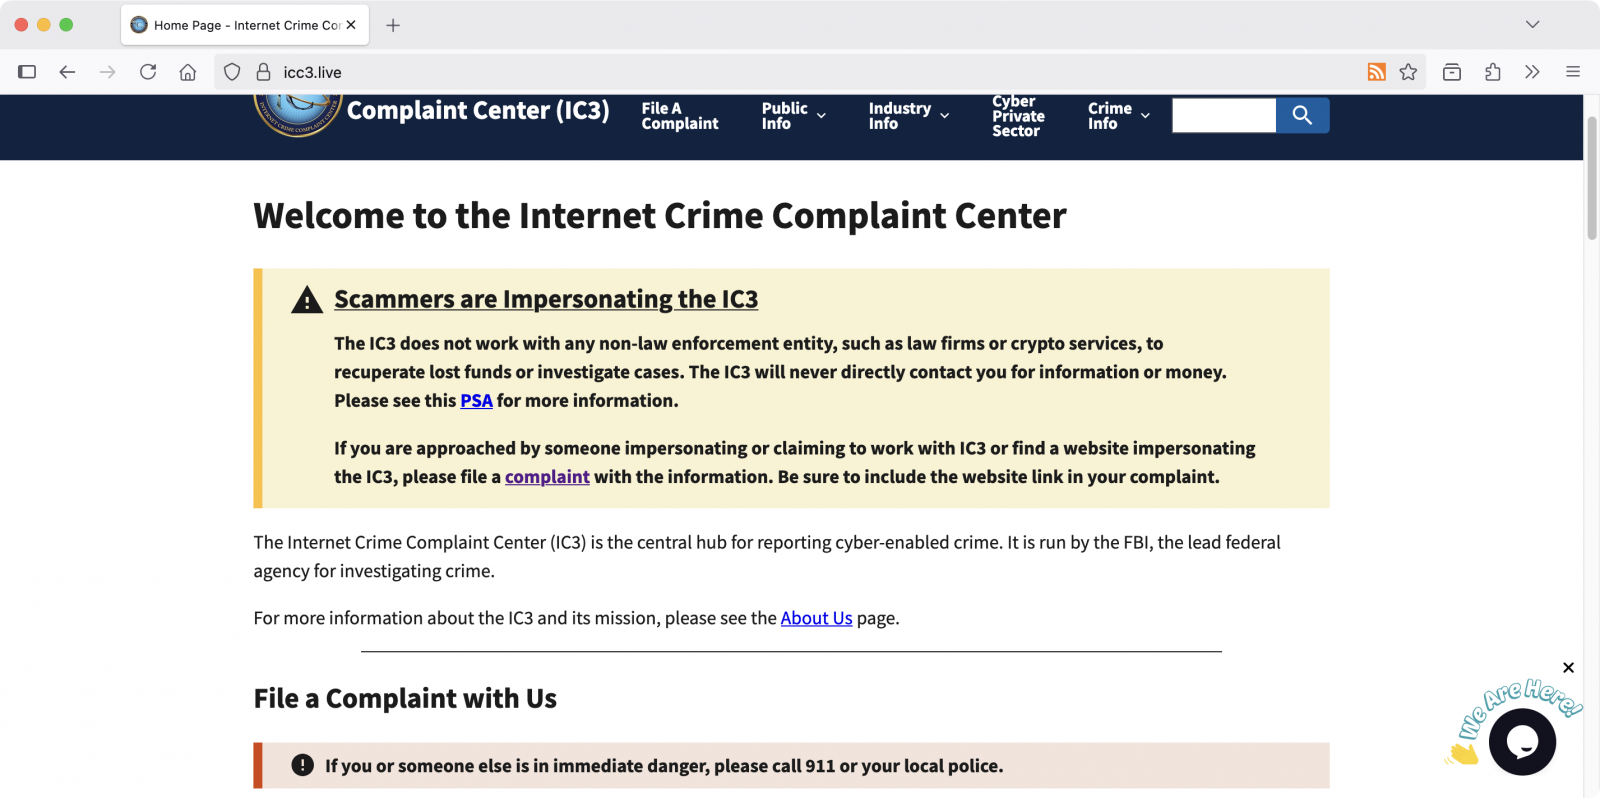Bookmark this page with the star icon
This screenshot has height=798, width=1600.
1409,71
